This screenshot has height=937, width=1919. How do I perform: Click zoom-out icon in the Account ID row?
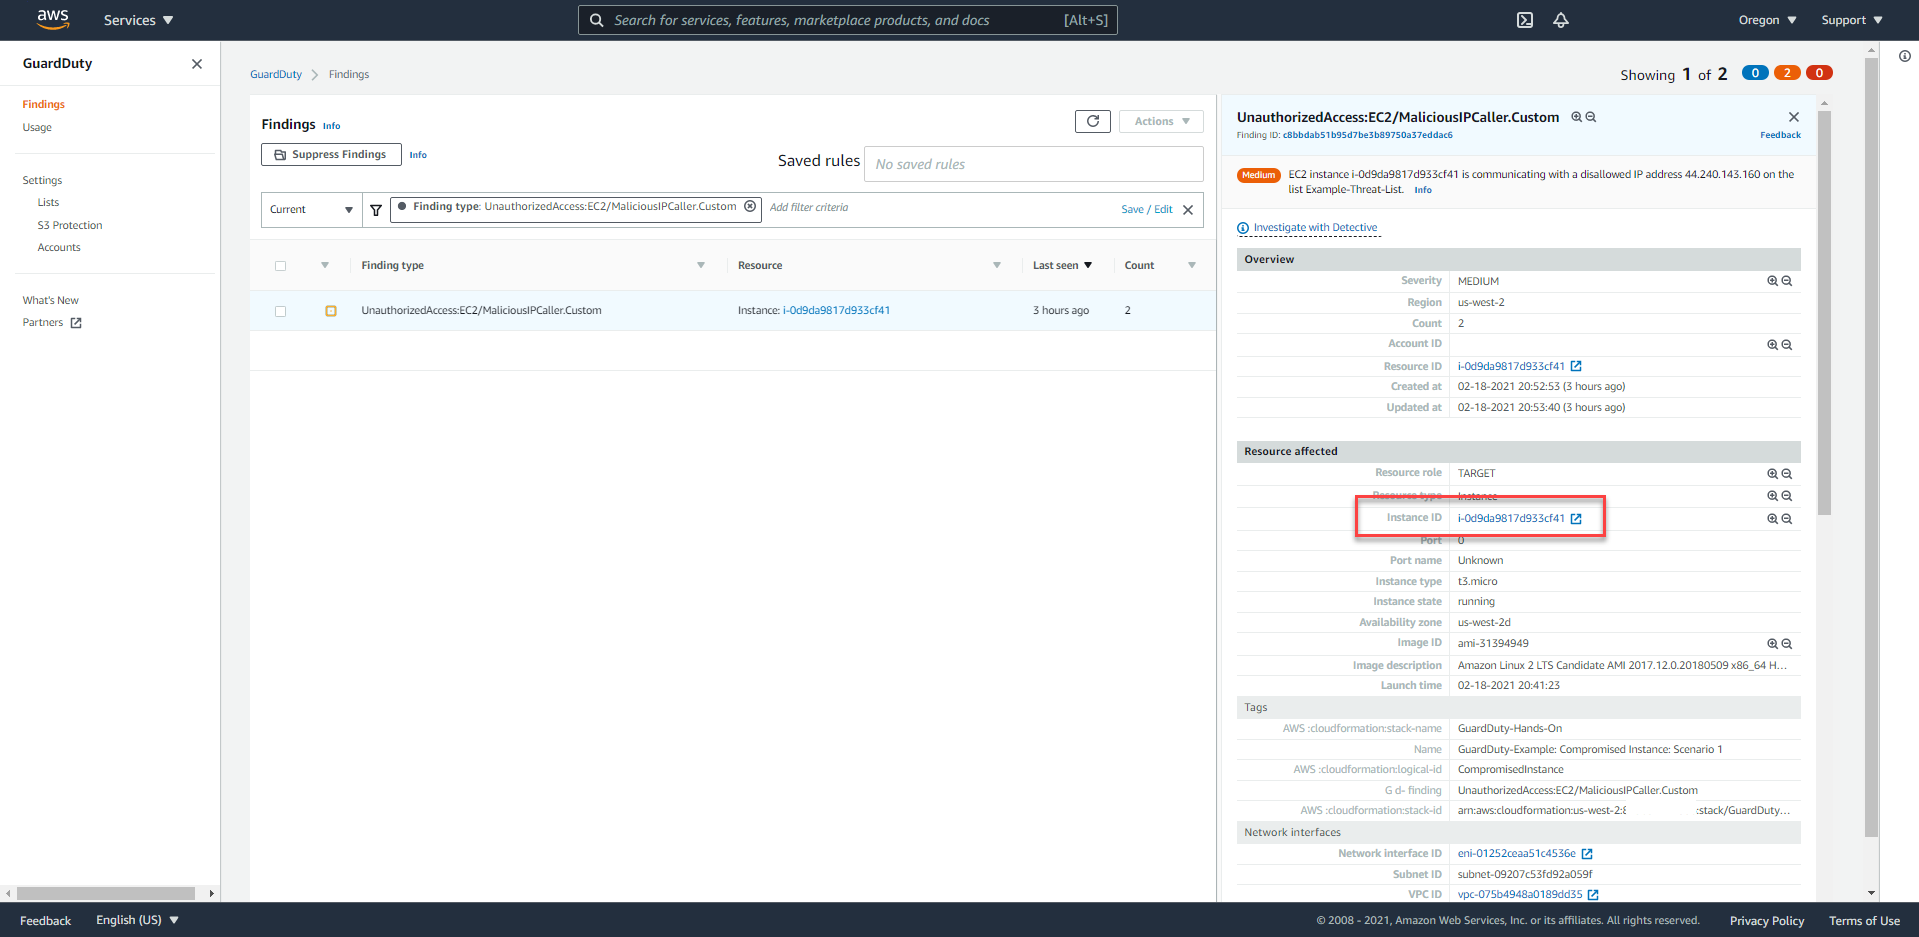(1787, 345)
